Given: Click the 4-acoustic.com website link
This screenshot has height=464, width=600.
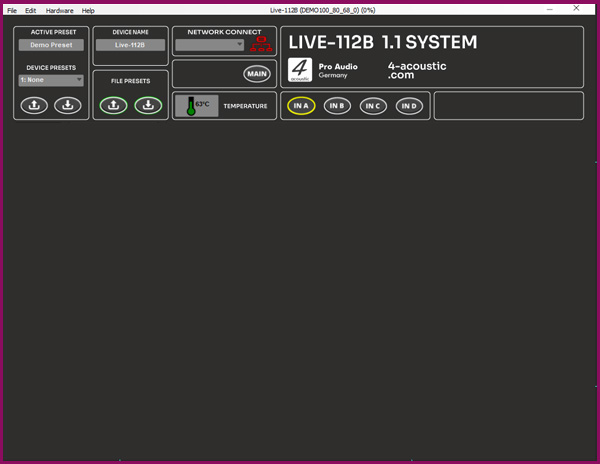Looking at the screenshot, I should (x=417, y=70).
